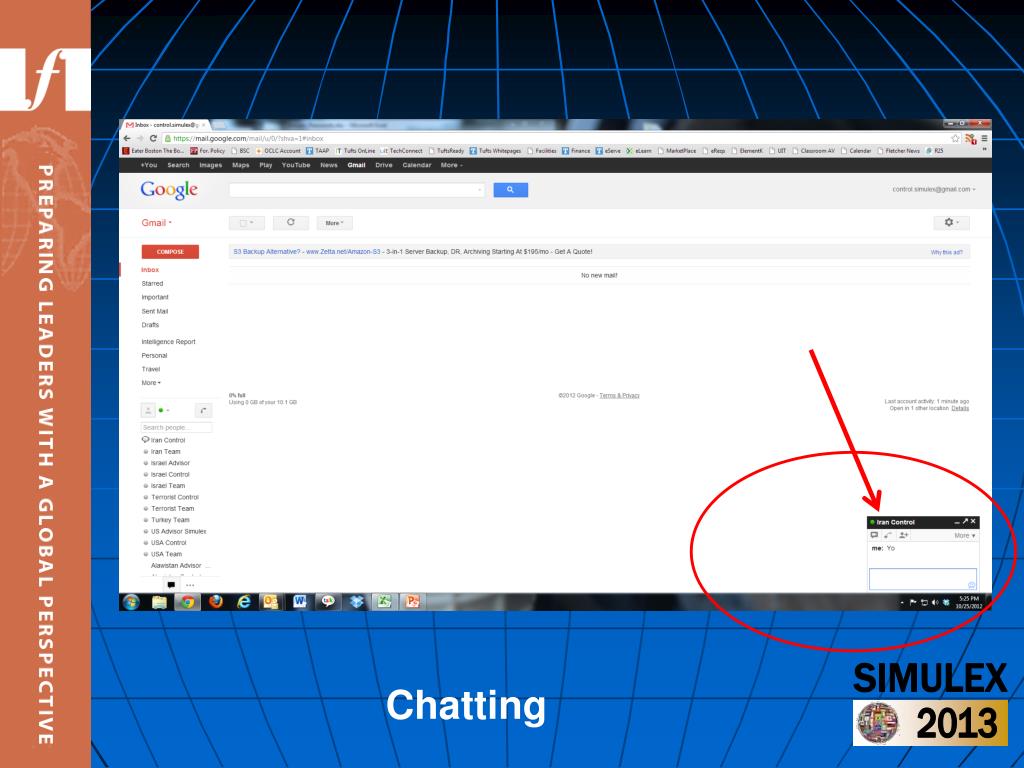This screenshot has height=768, width=1024.
Task: Open Drive in the Google bar
Action: 384,165
